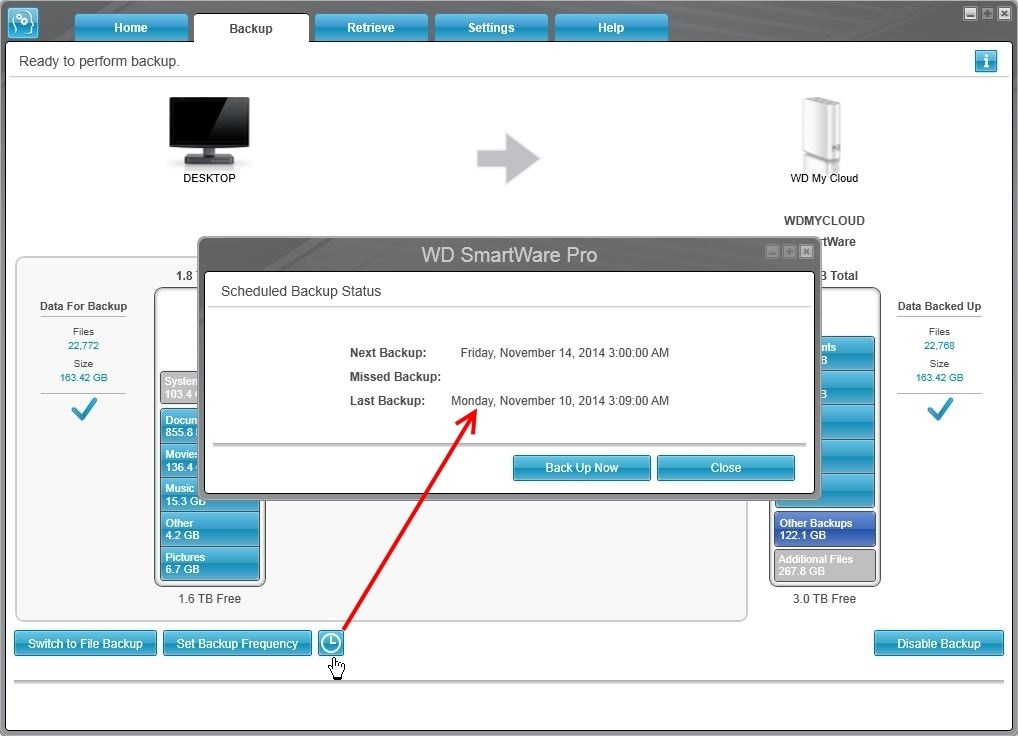The height and width of the screenshot is (736, 1018).
Task: Click Switch to File Backup
Action: pos(85,643)
